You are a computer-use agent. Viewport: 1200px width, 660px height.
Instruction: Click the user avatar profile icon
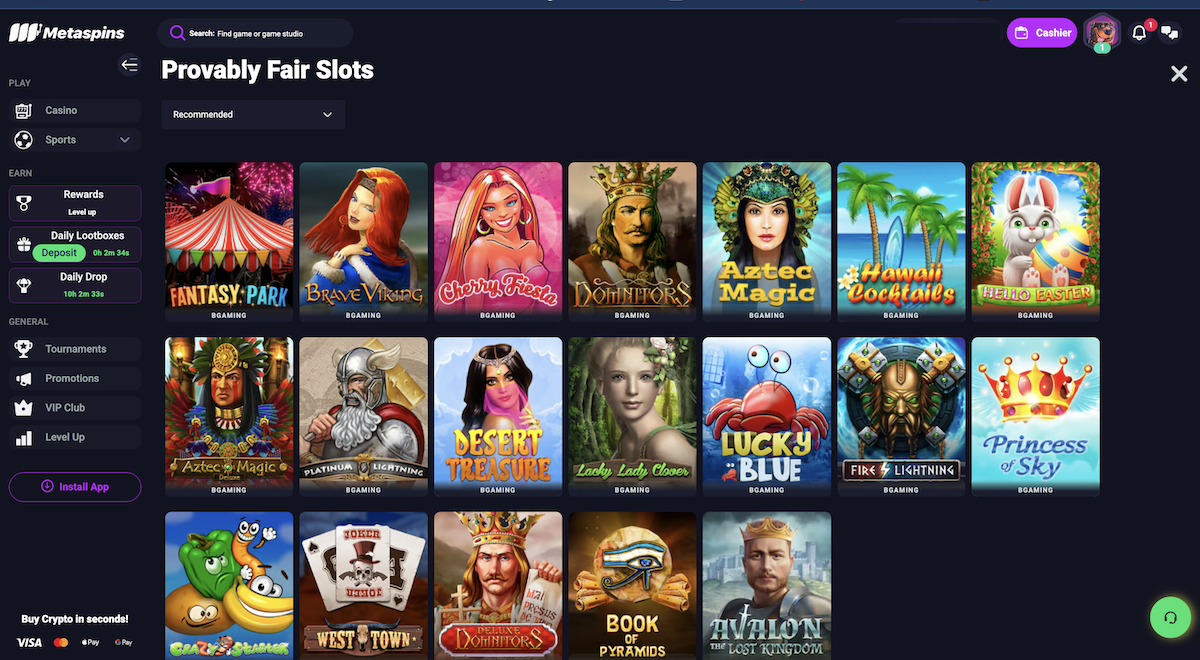[1102, 32]
